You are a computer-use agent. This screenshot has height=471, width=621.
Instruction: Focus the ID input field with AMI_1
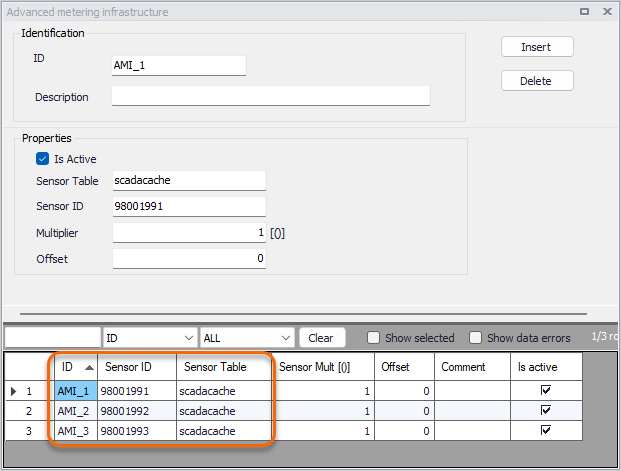click(179, 65)
